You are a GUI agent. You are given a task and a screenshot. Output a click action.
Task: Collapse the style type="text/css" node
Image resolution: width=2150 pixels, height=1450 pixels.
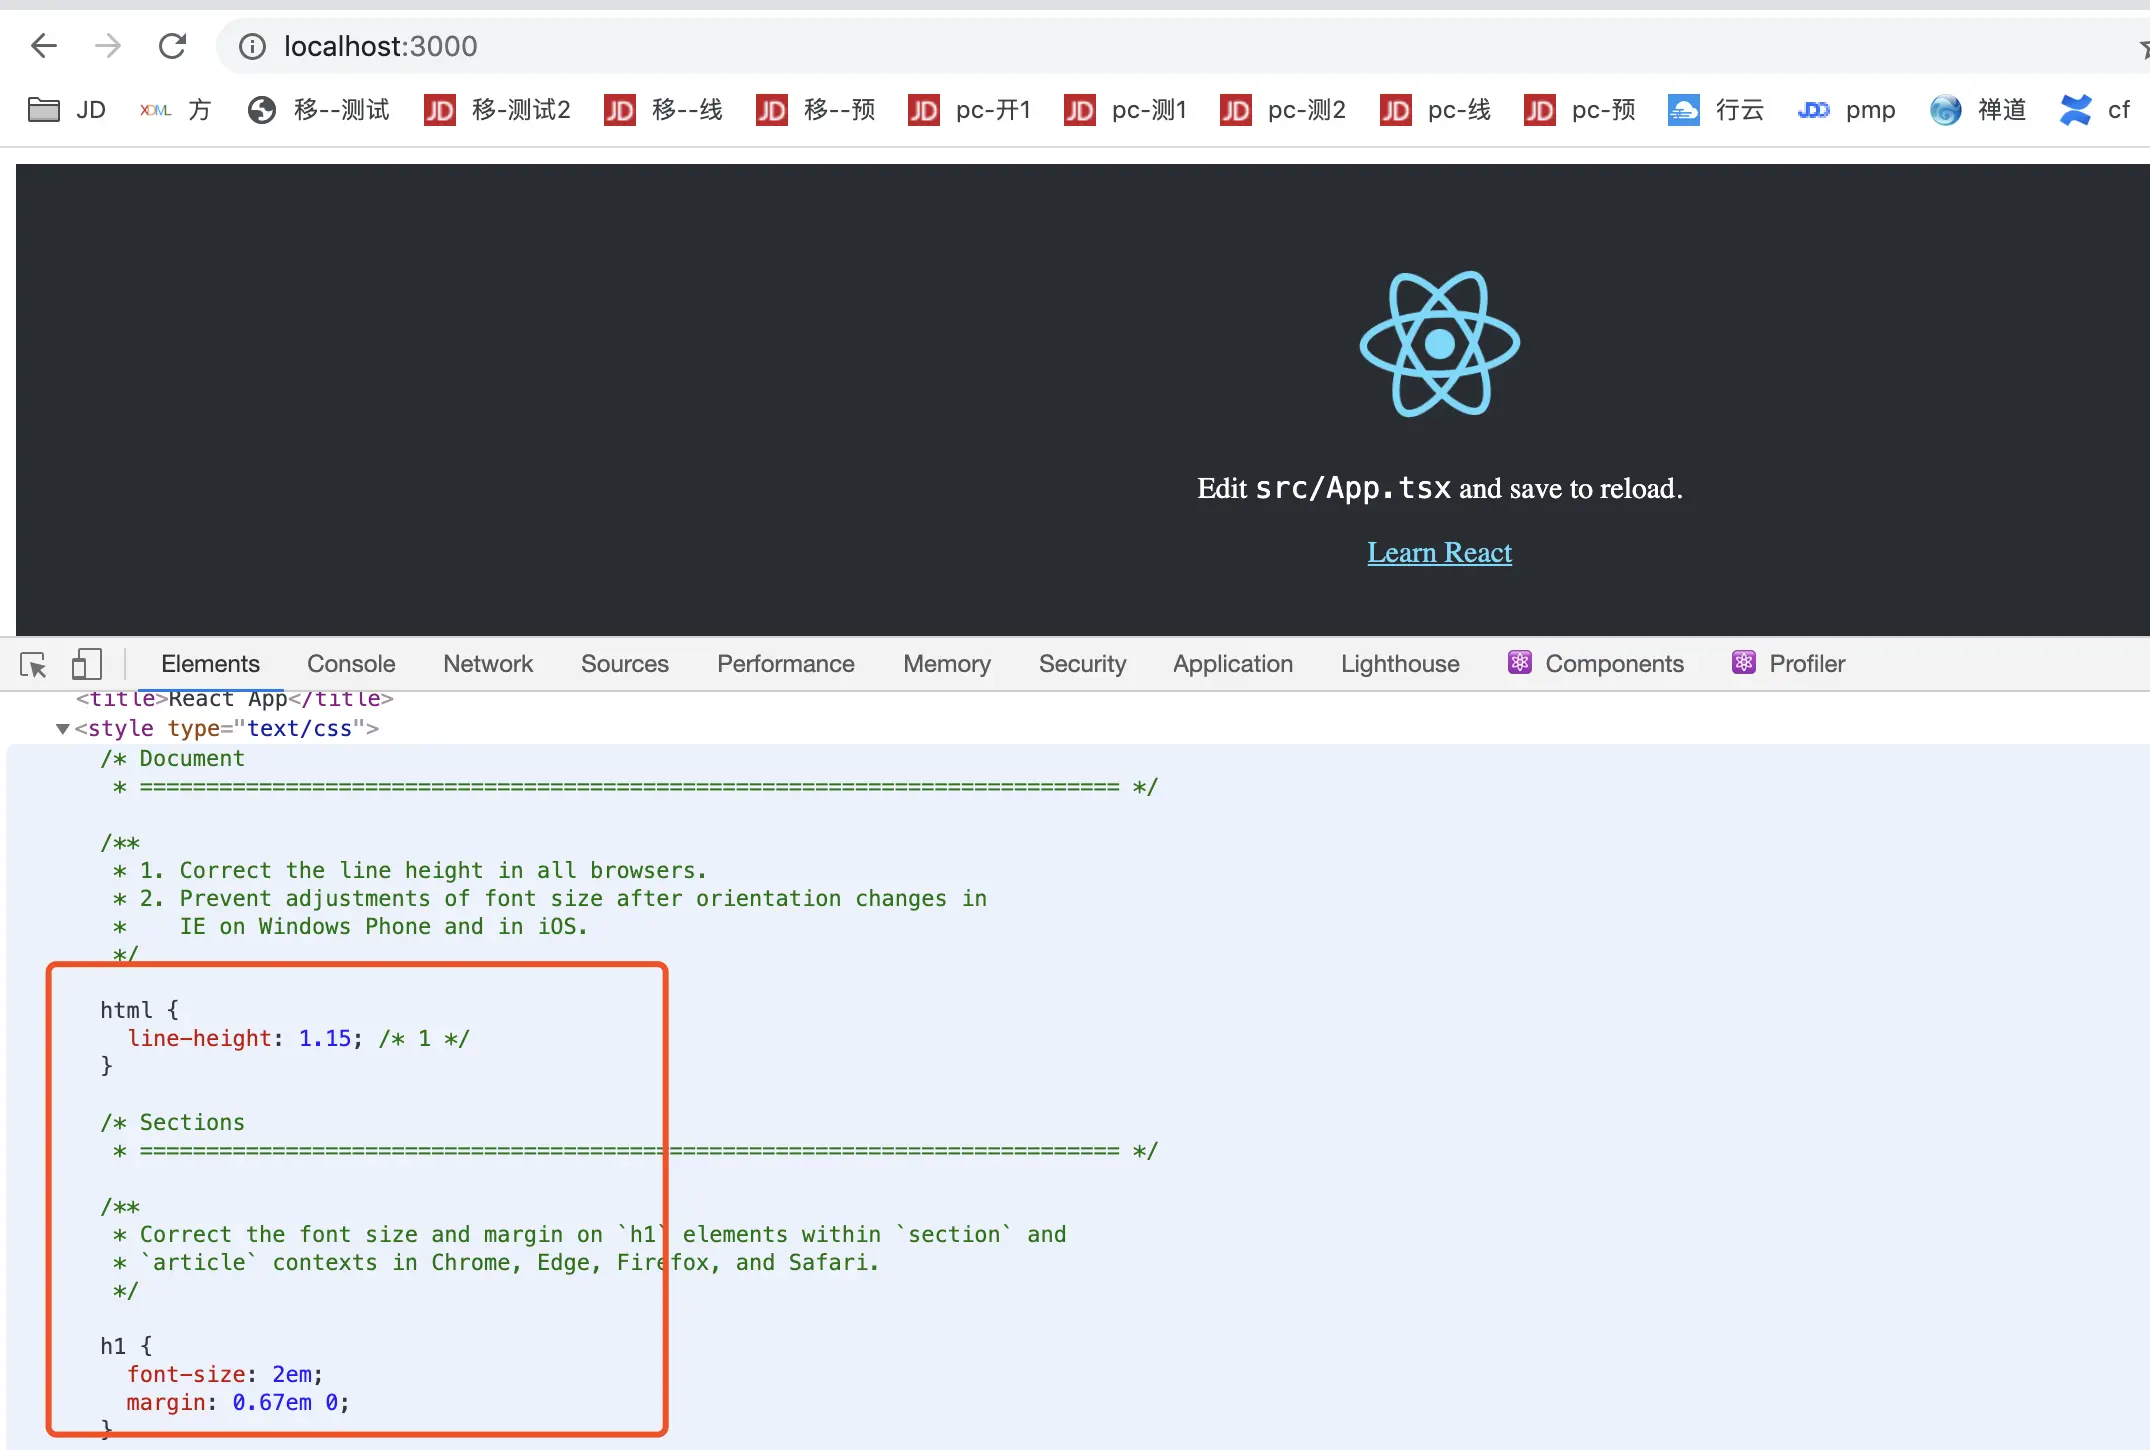63,729
